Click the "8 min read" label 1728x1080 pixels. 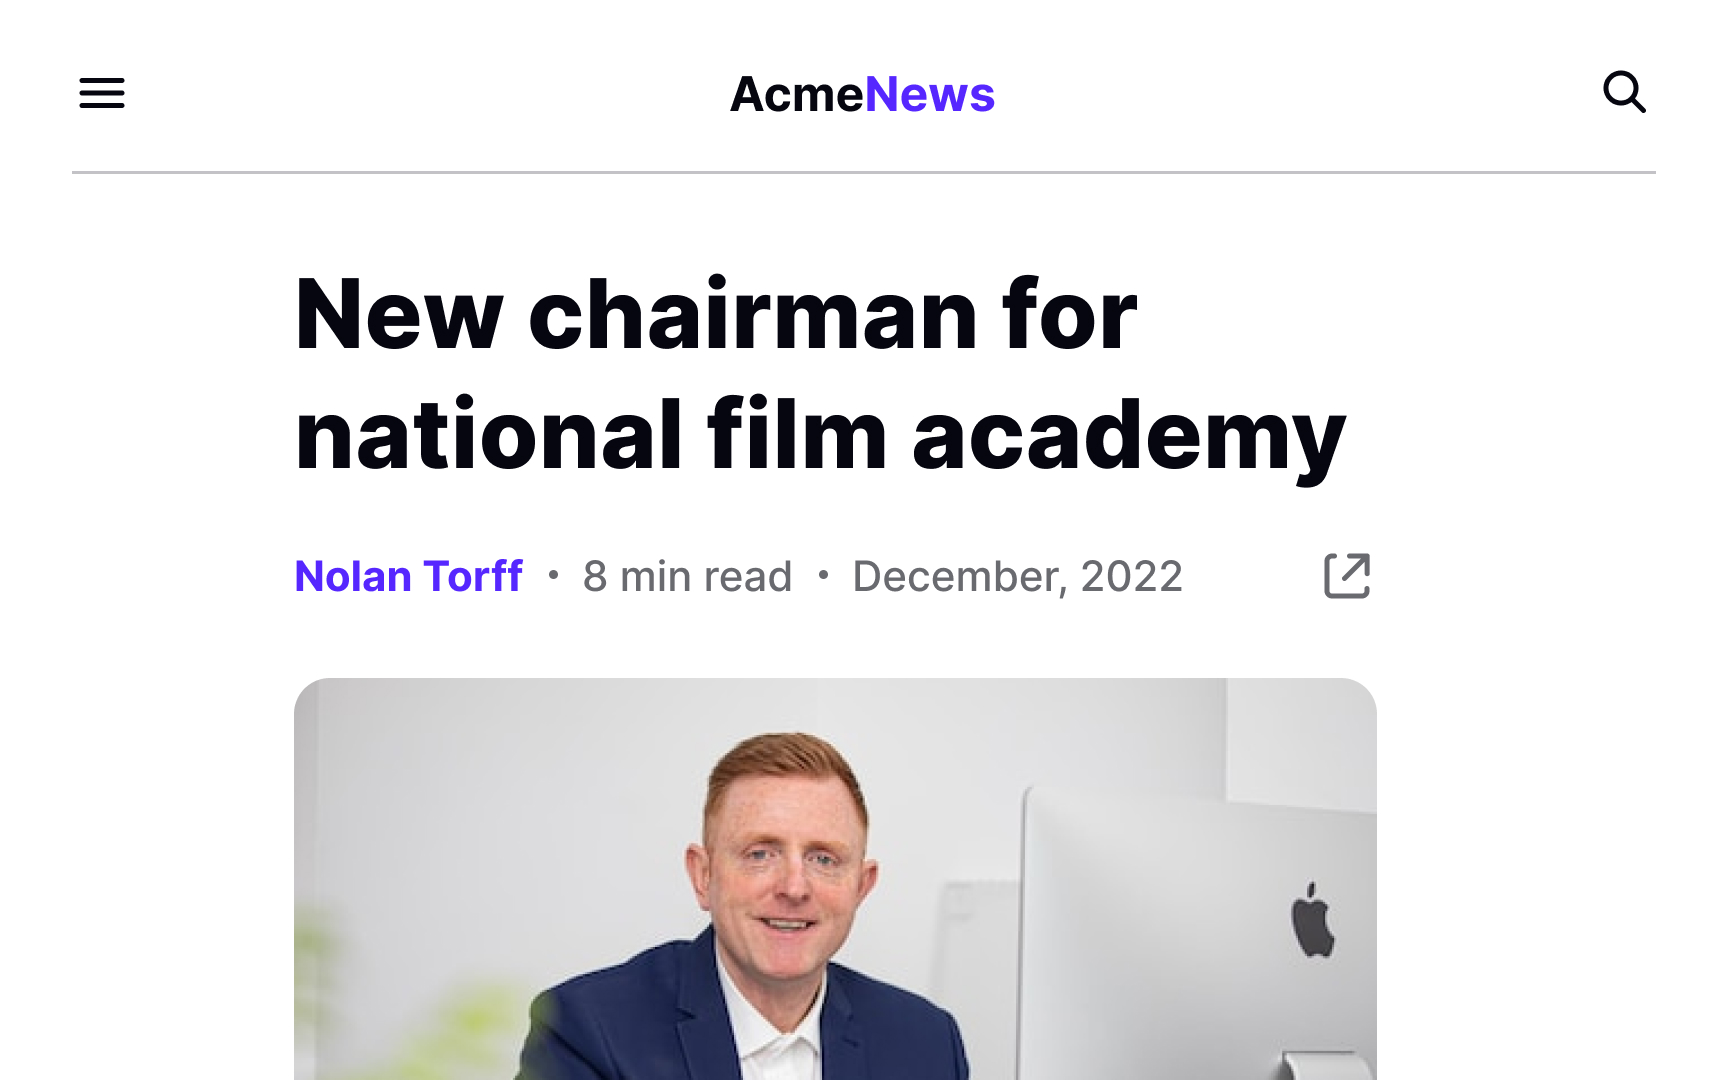click(687, 577)
